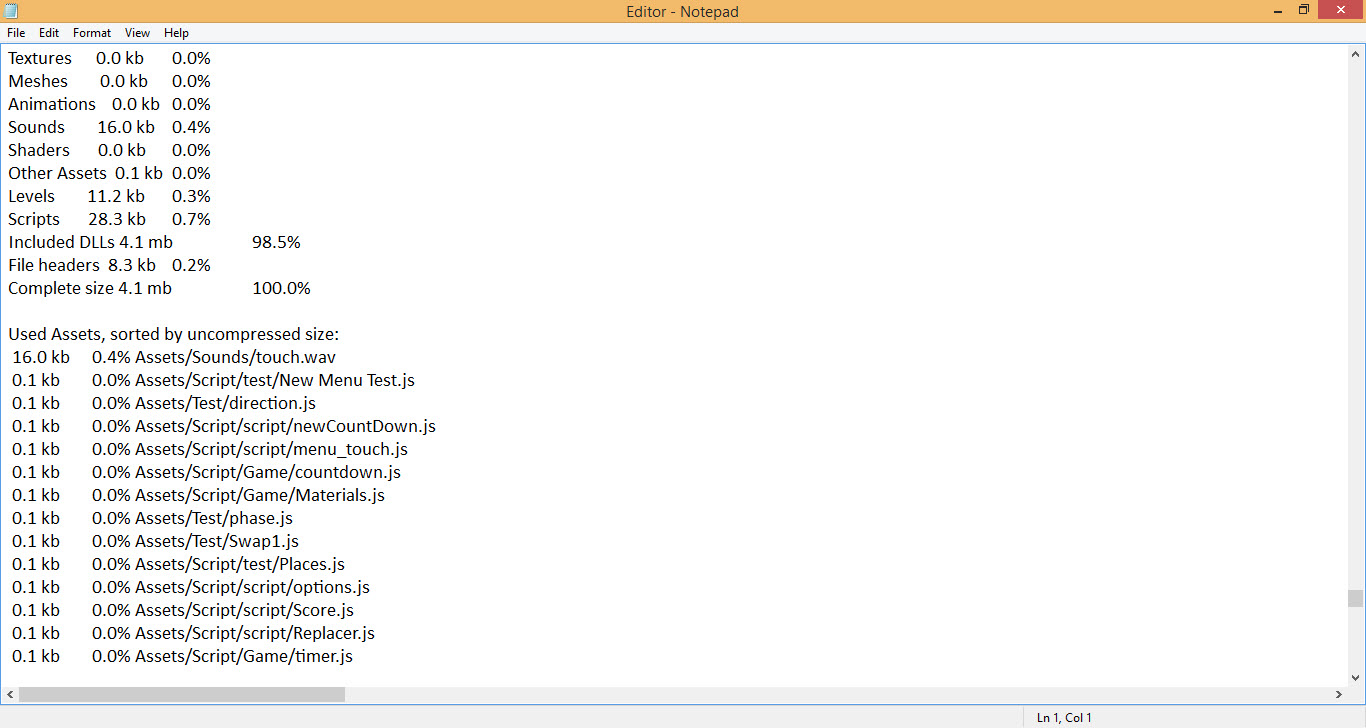Screen dimensions: 1366x728
Task: Click the "Assets/Test/Swap1.js" line
Action: coord(155,541)
